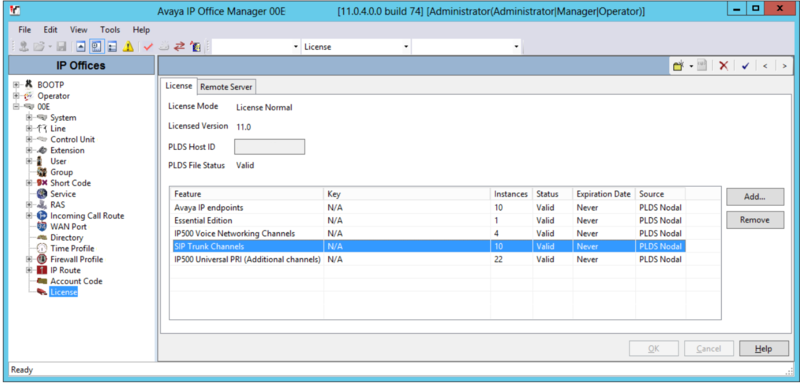Viewport: 800px width, 385px height.
Task: Open the Tools menu
Action: point(110,30)
